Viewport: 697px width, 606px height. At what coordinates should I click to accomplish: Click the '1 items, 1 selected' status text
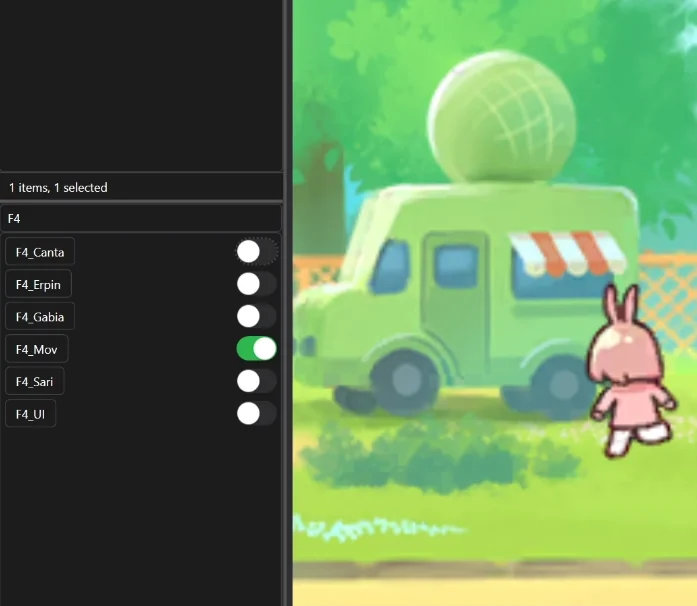(x=58, y=188)
